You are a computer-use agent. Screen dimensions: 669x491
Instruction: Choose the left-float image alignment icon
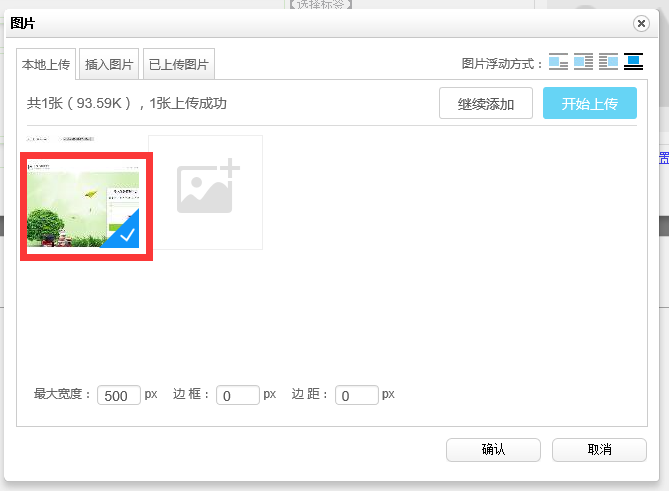point(584,63)
